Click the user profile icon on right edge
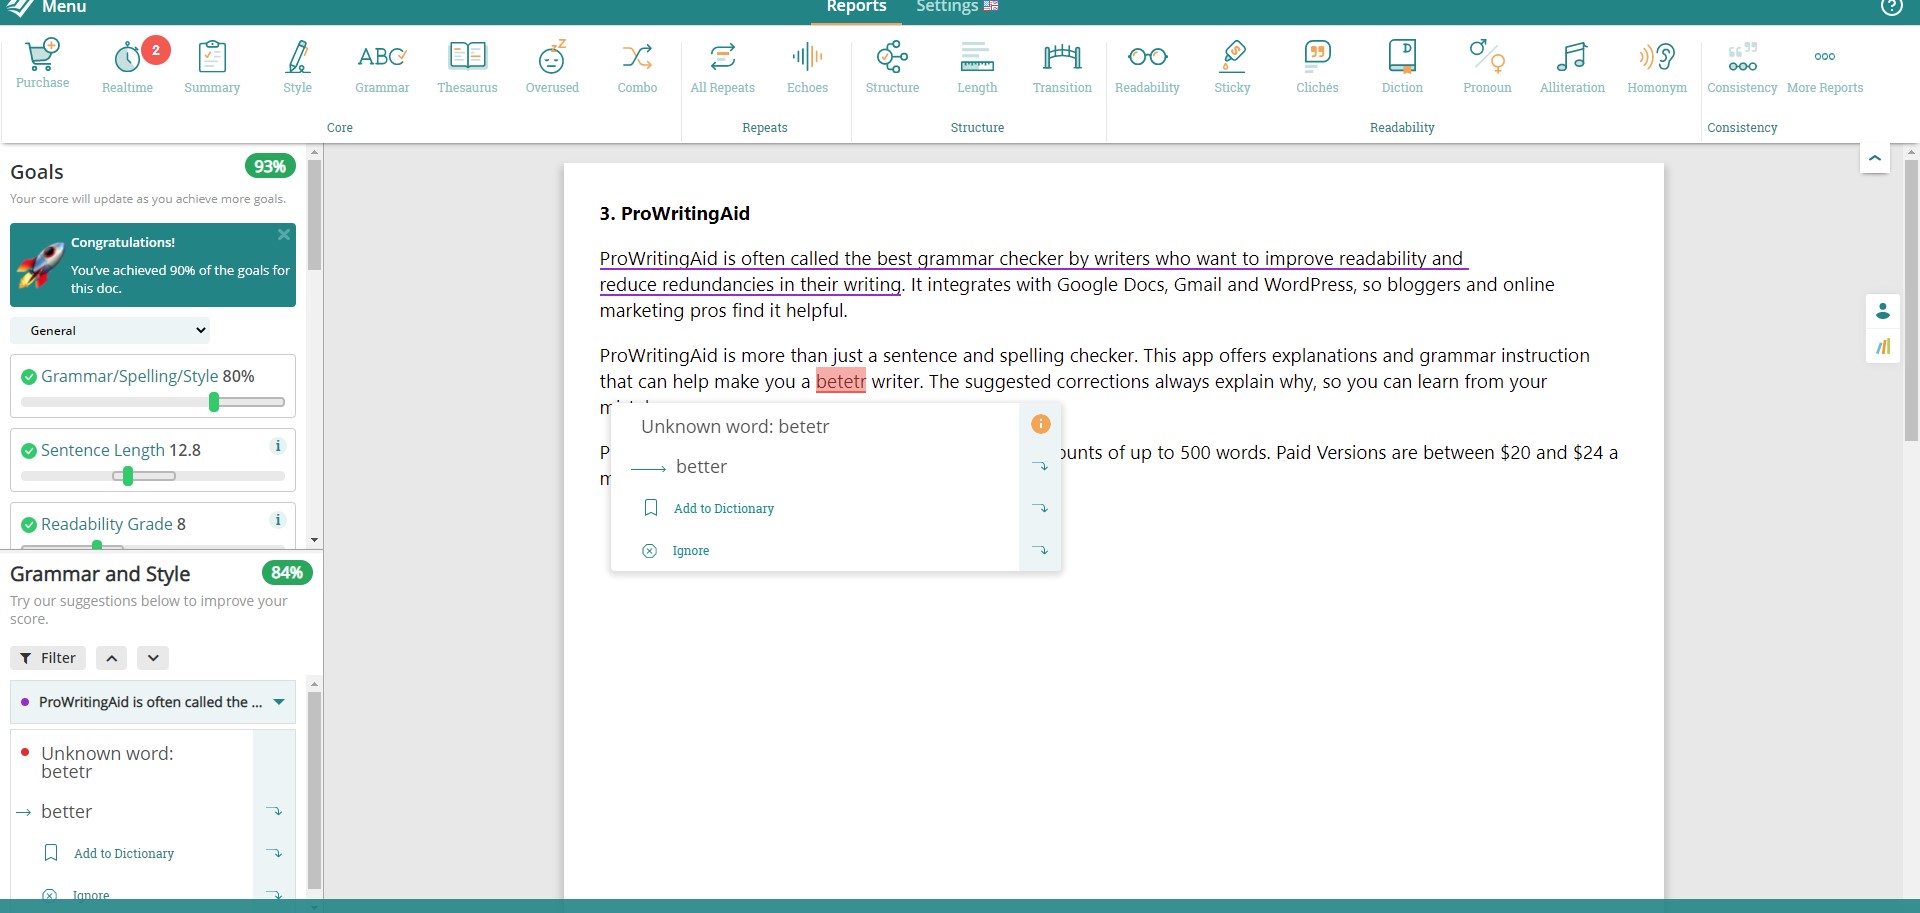The image size is (1920, 913). 1883,311
